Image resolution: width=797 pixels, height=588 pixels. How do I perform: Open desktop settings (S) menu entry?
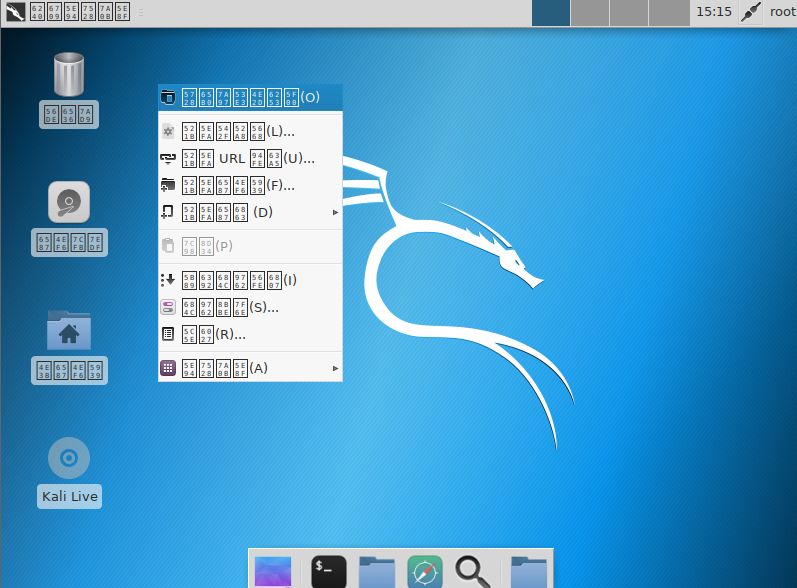[250, 307]
